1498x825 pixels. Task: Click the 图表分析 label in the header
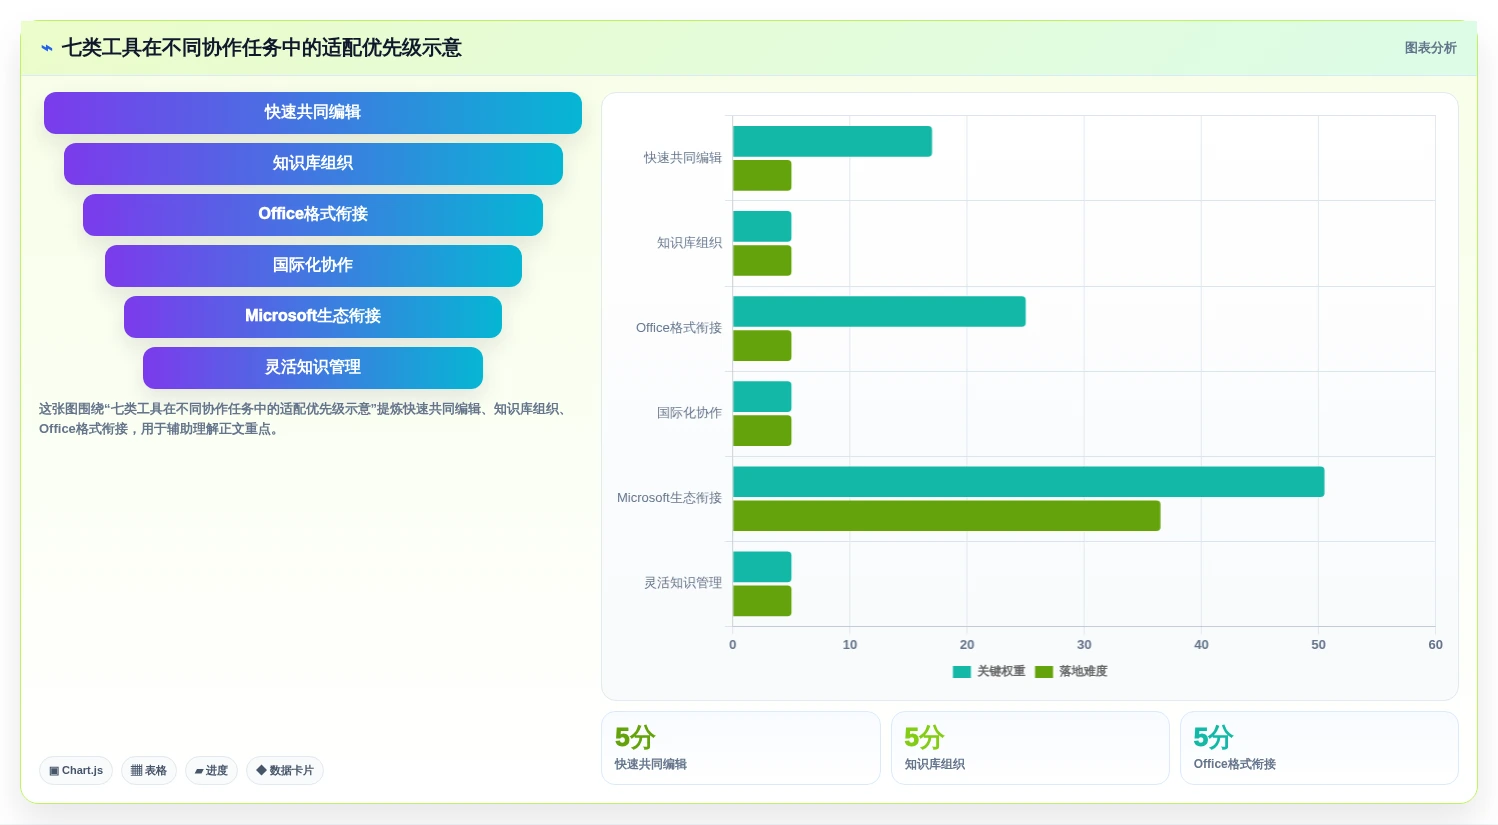tap(1430, 48)
